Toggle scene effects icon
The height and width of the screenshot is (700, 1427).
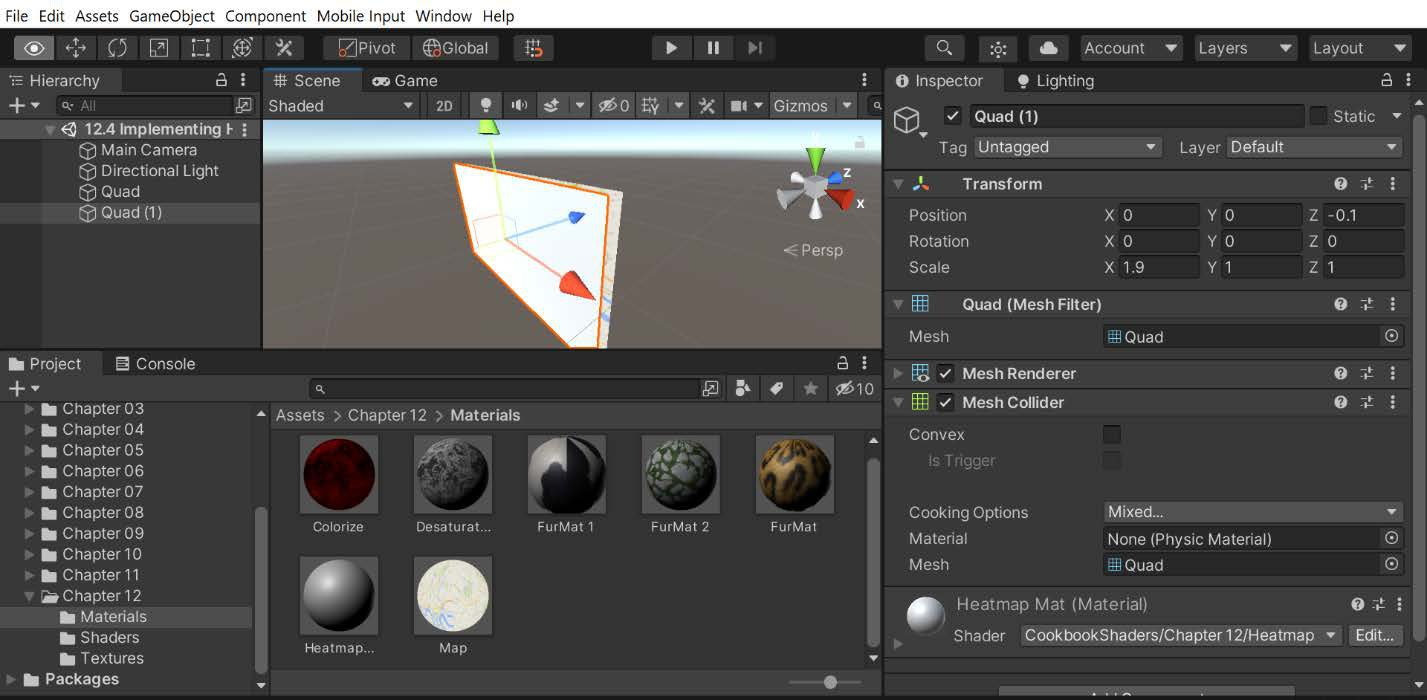click(551, 105)
